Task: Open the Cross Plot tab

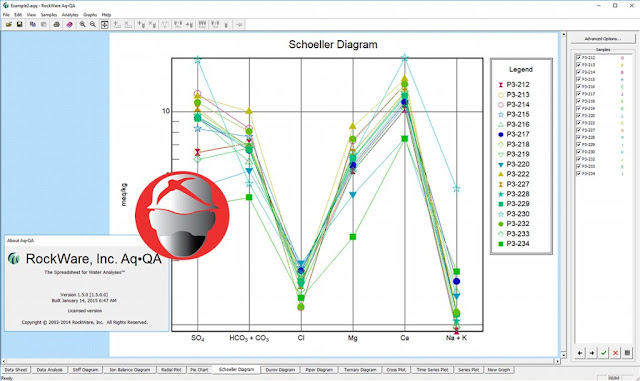Action: (x=396, y=370)
